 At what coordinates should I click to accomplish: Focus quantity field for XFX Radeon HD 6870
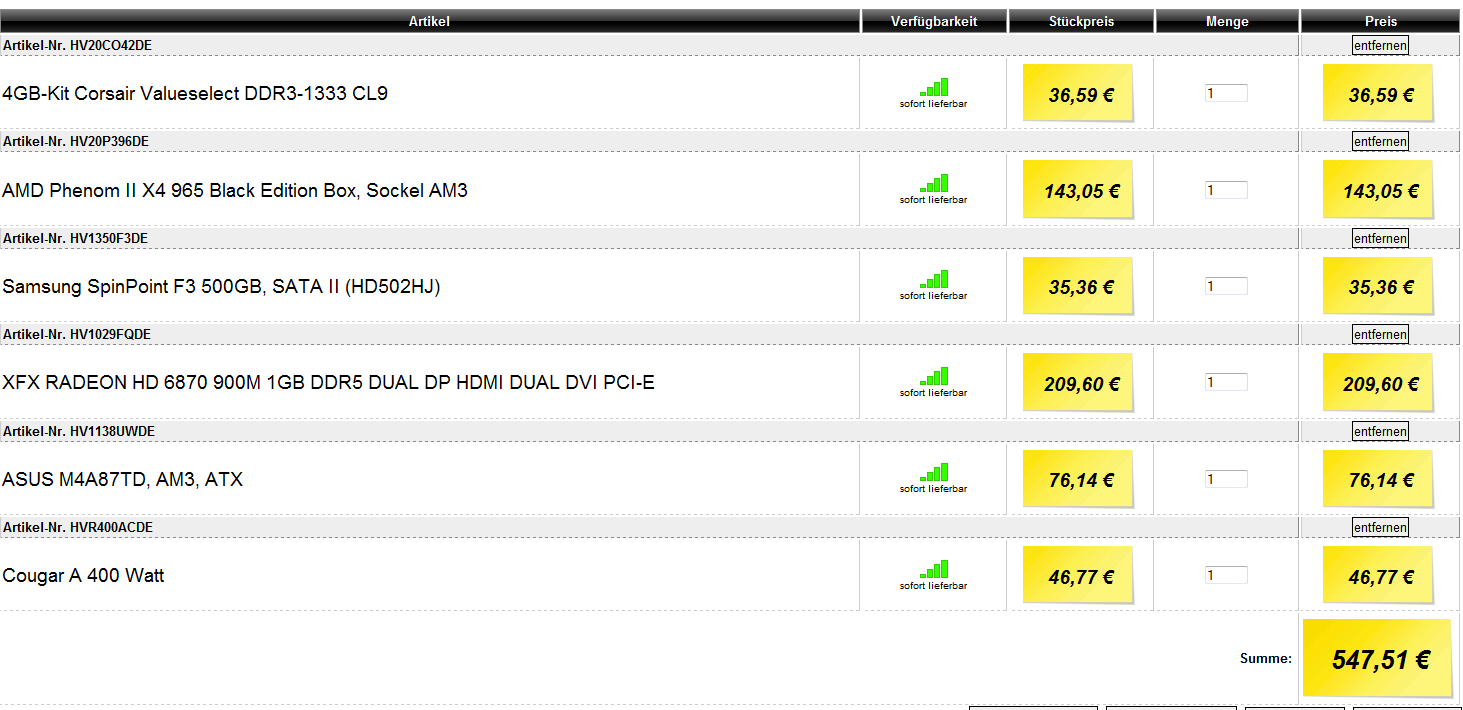point(1226,382)
